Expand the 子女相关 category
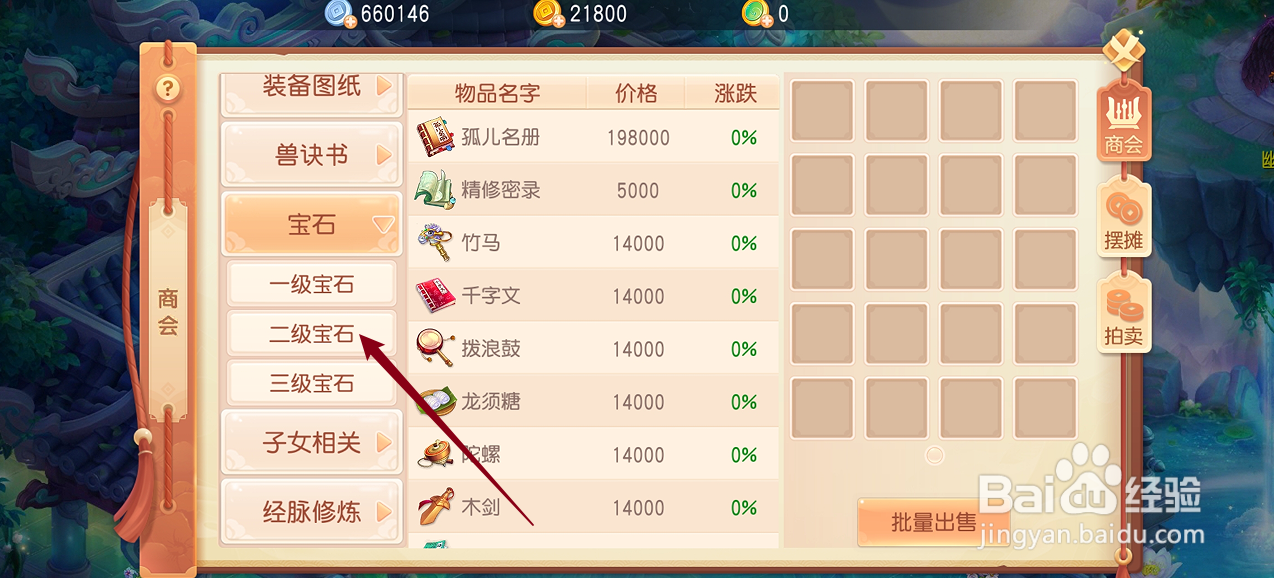This screenshot has width=1274, height=578. (x=311, y=442)
